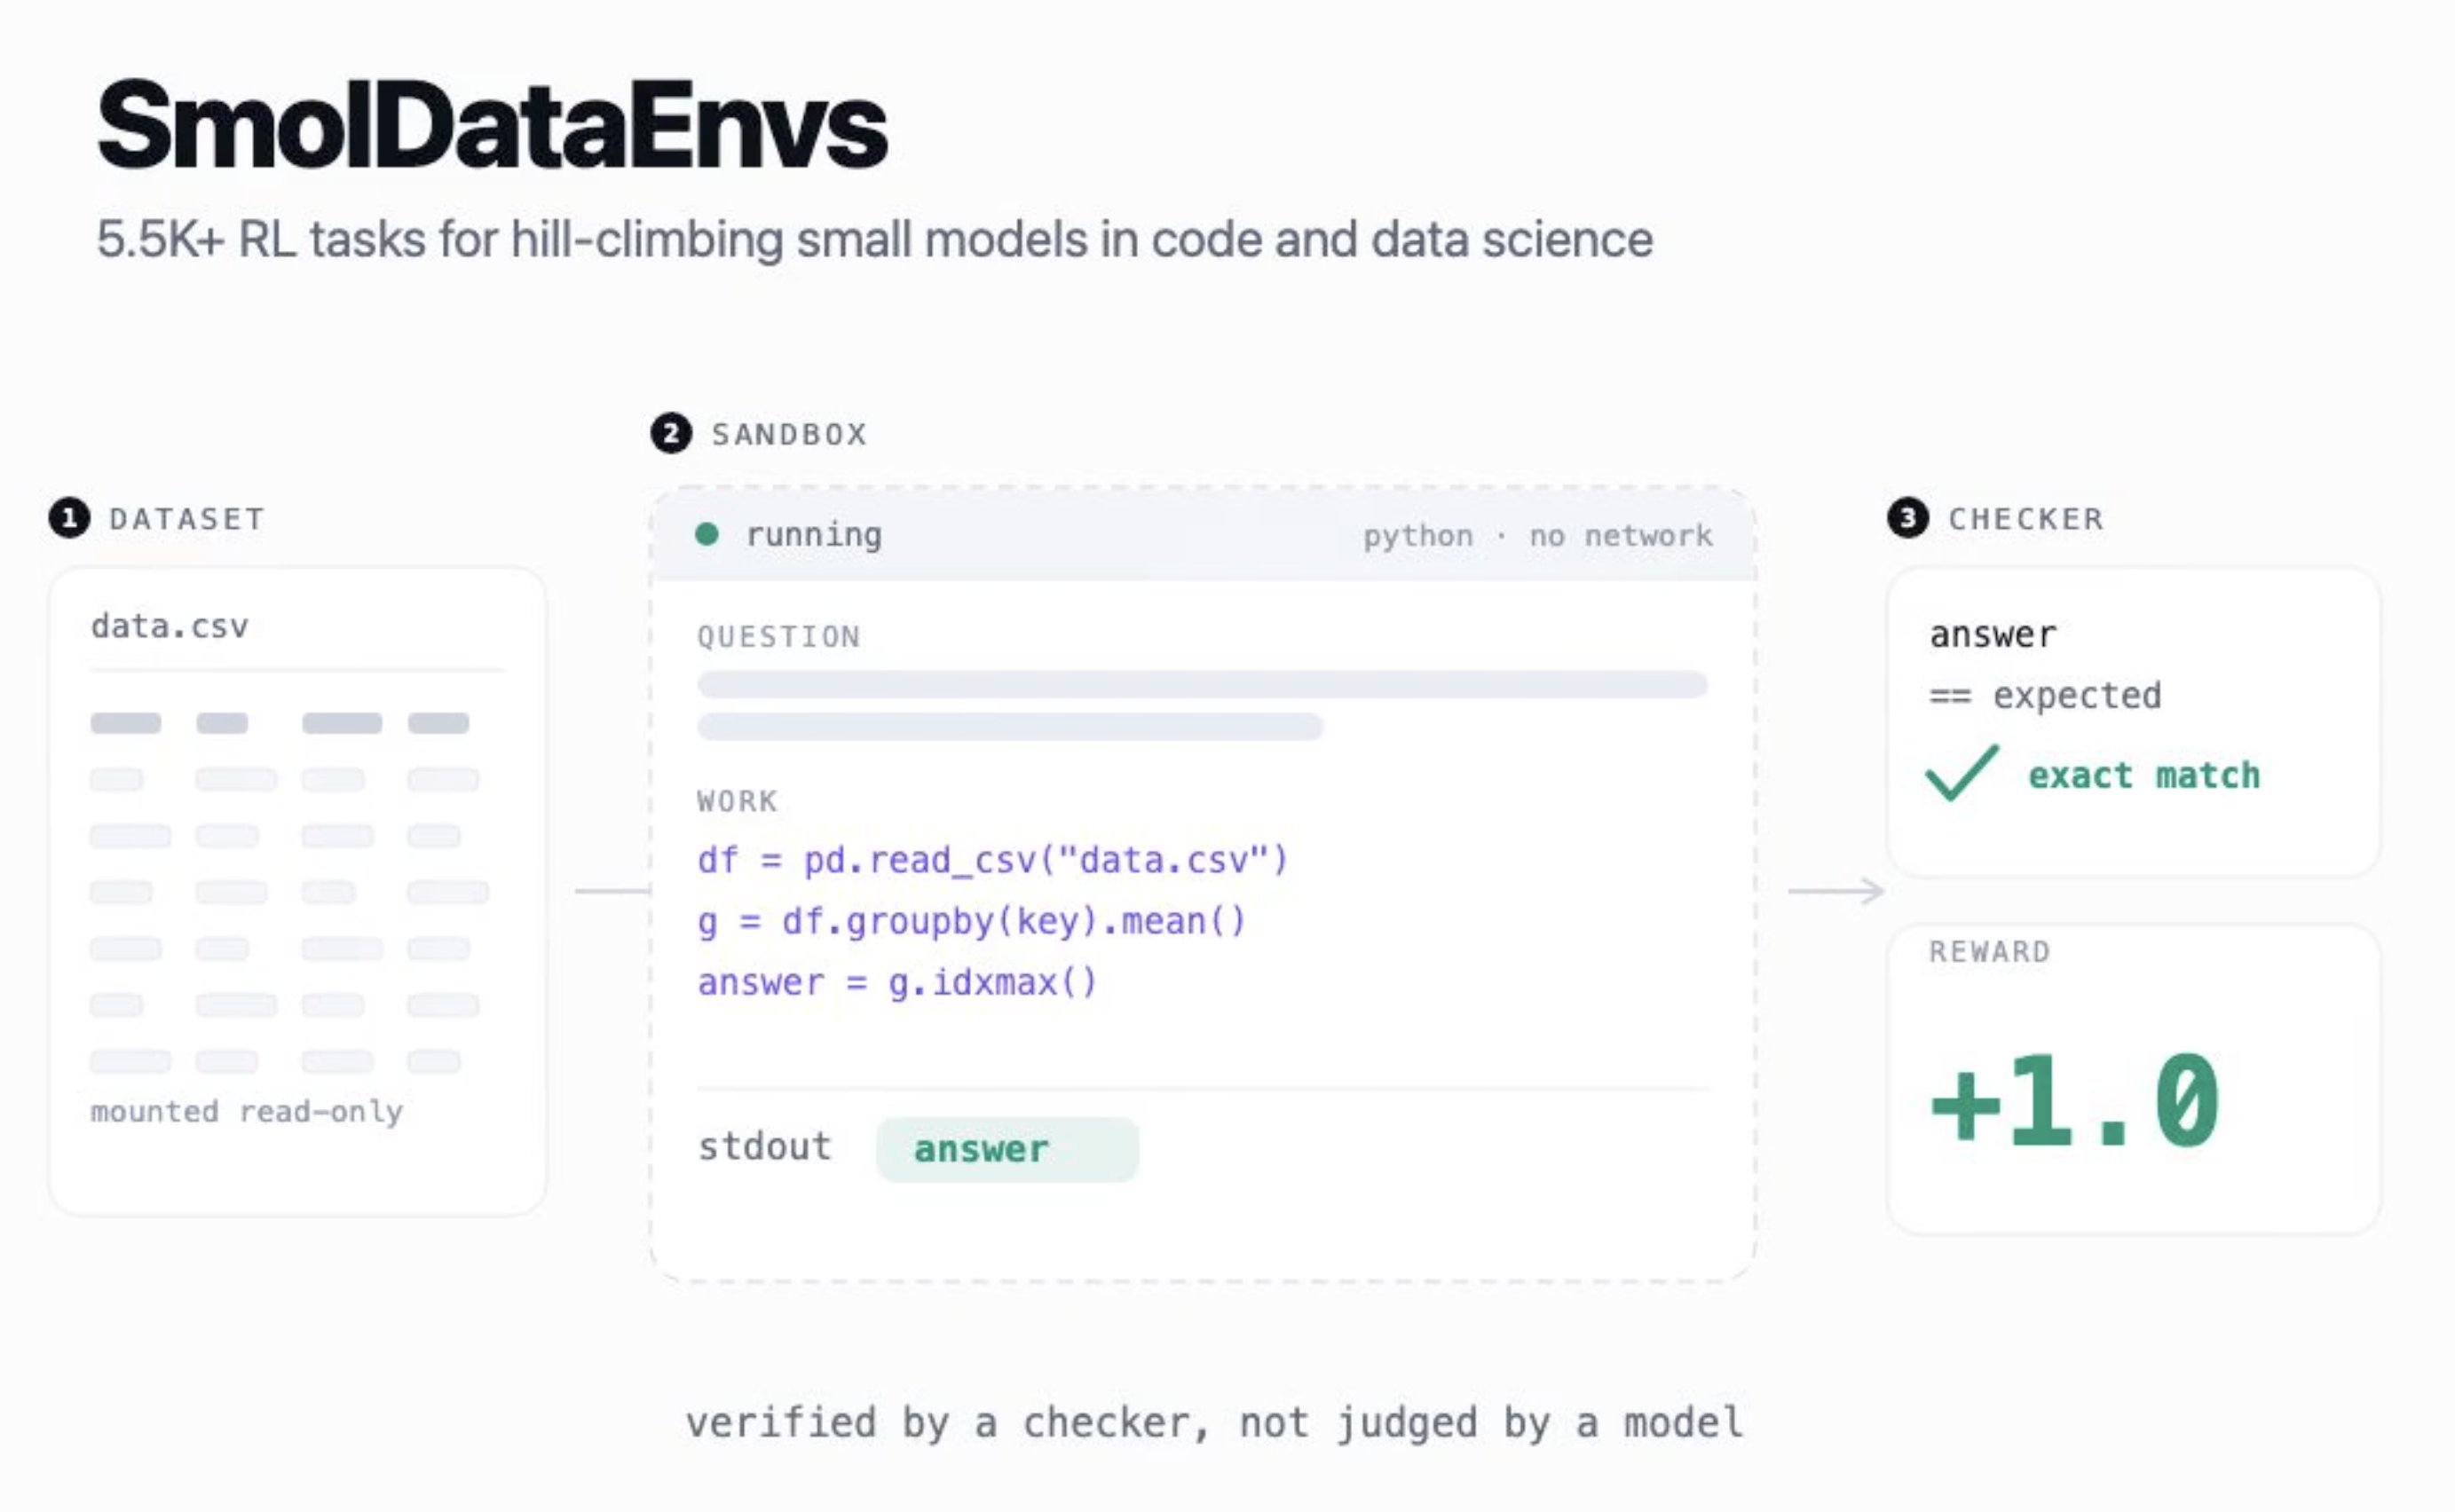This screenshot has width=2455, height=1512.
Task: Click the arrow pointing to the checker
Action: tap(1837, 890)
